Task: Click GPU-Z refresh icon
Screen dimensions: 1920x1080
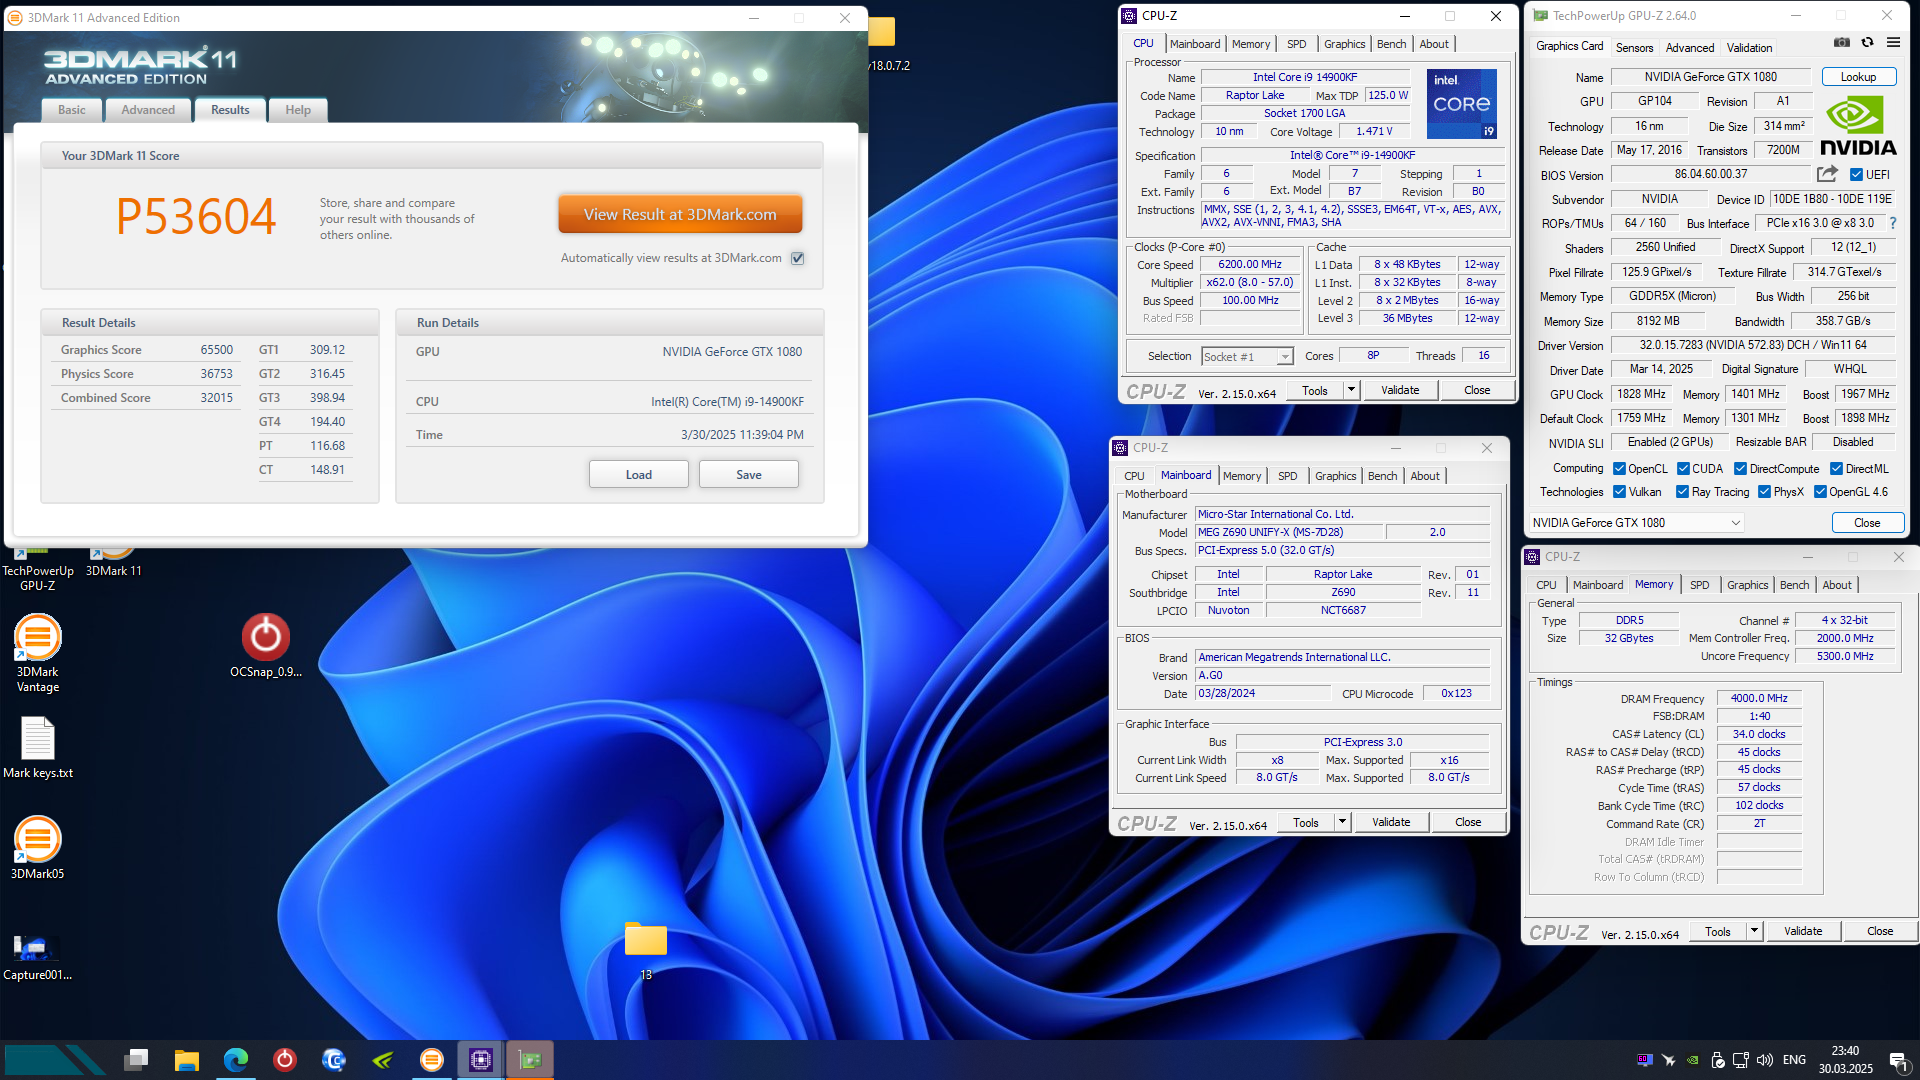Action: pos(1867,43)
